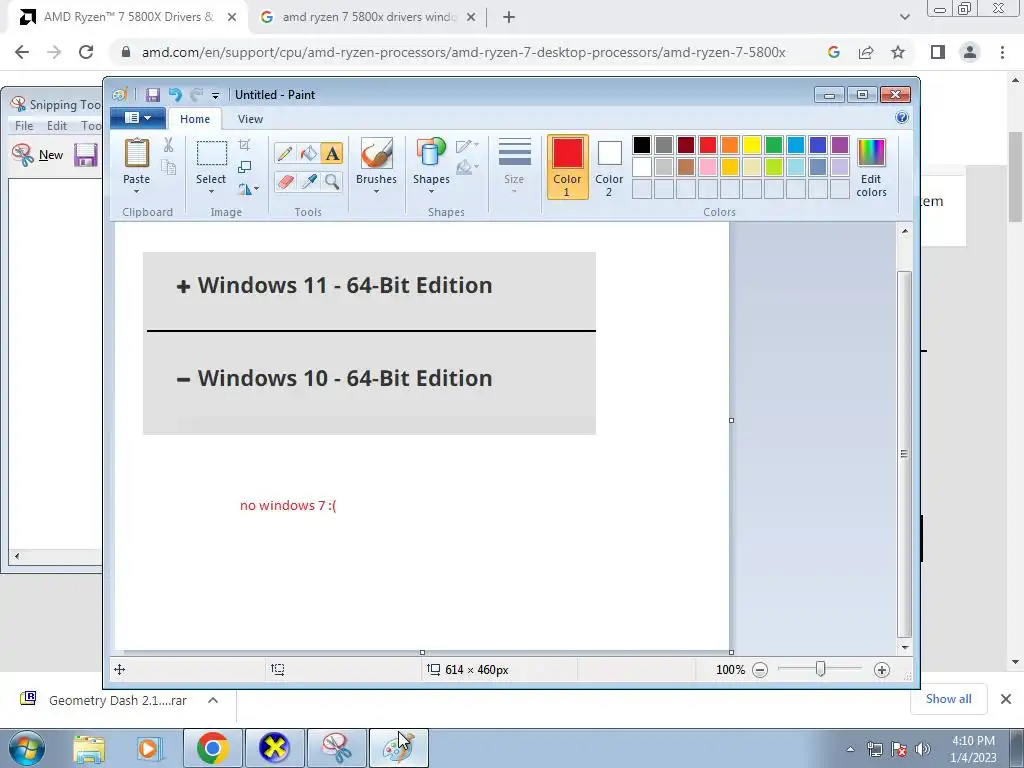Screen dimensions: 1024x768
Task: Open the Edit colors dialog
Action: (x=871, y=168)
